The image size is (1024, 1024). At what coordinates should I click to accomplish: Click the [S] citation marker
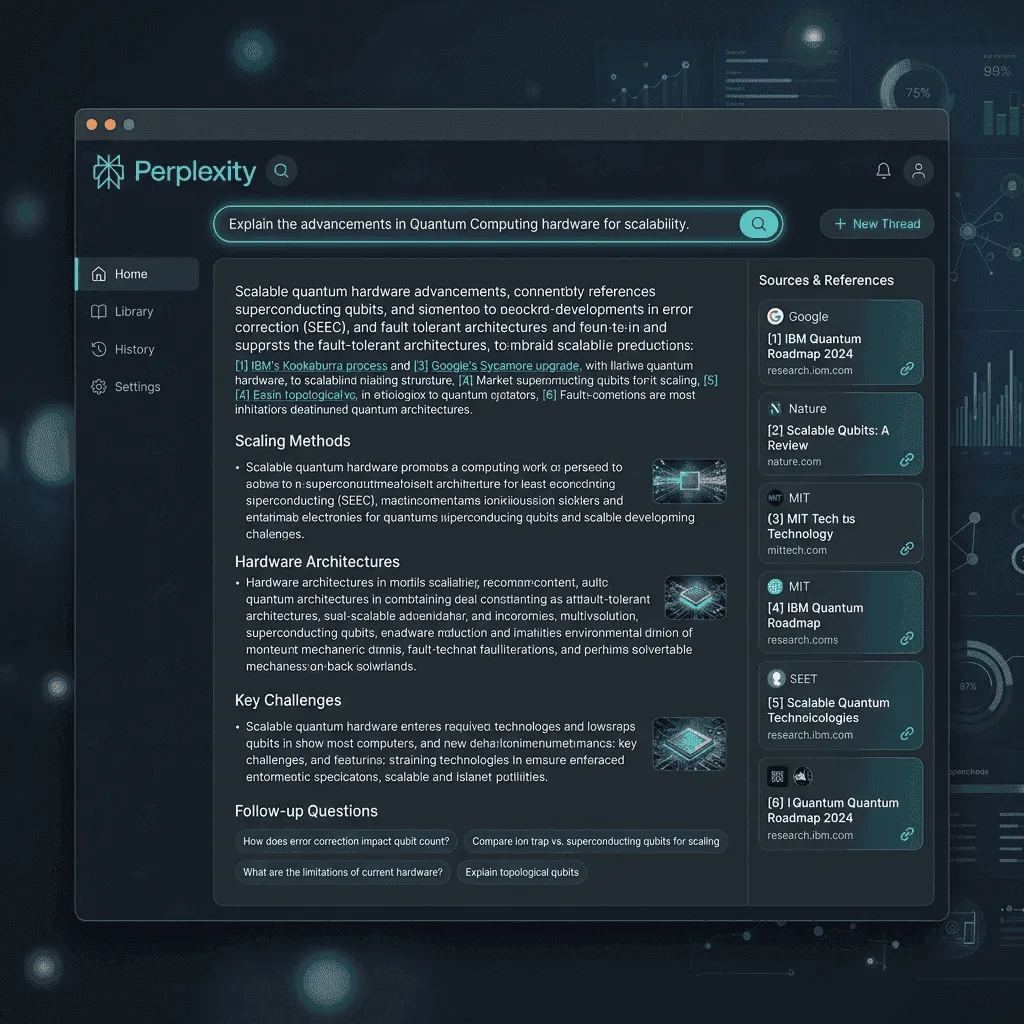coord(711,380)
